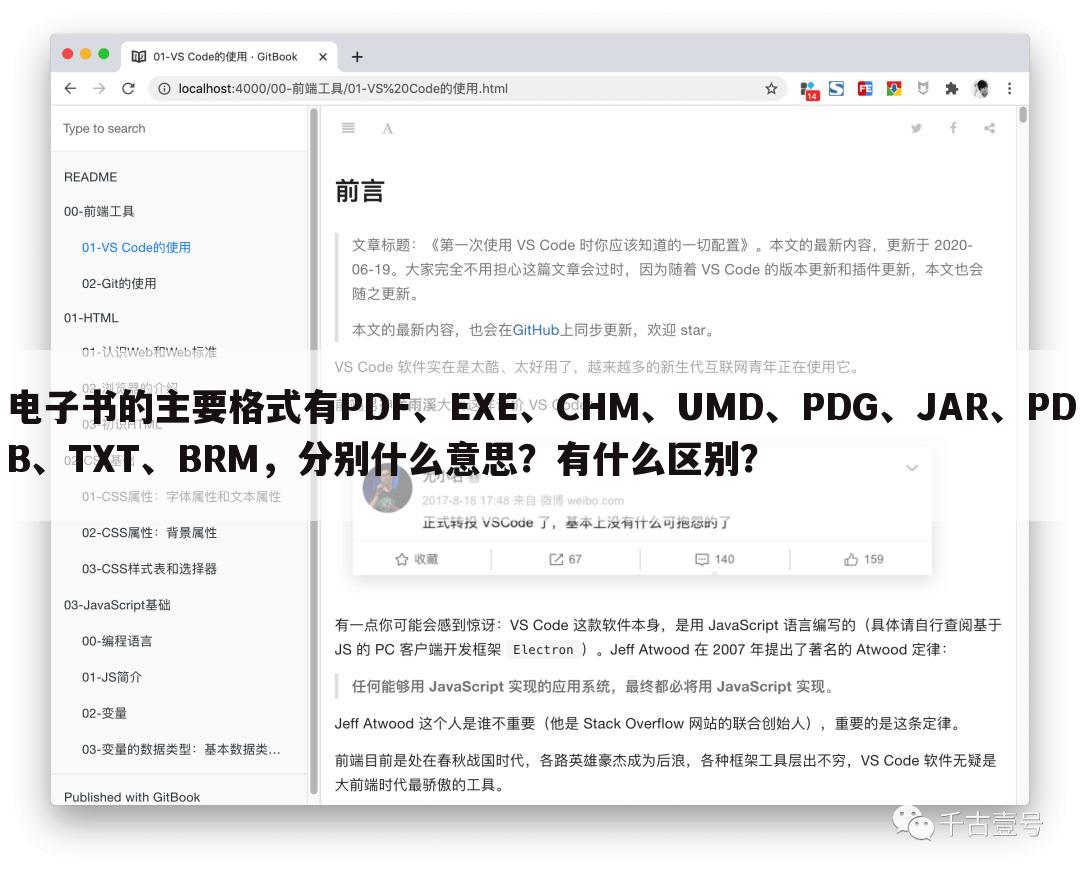
Task: Open the Extensions puzzle piece menu
Action: [x=952, y=88]
